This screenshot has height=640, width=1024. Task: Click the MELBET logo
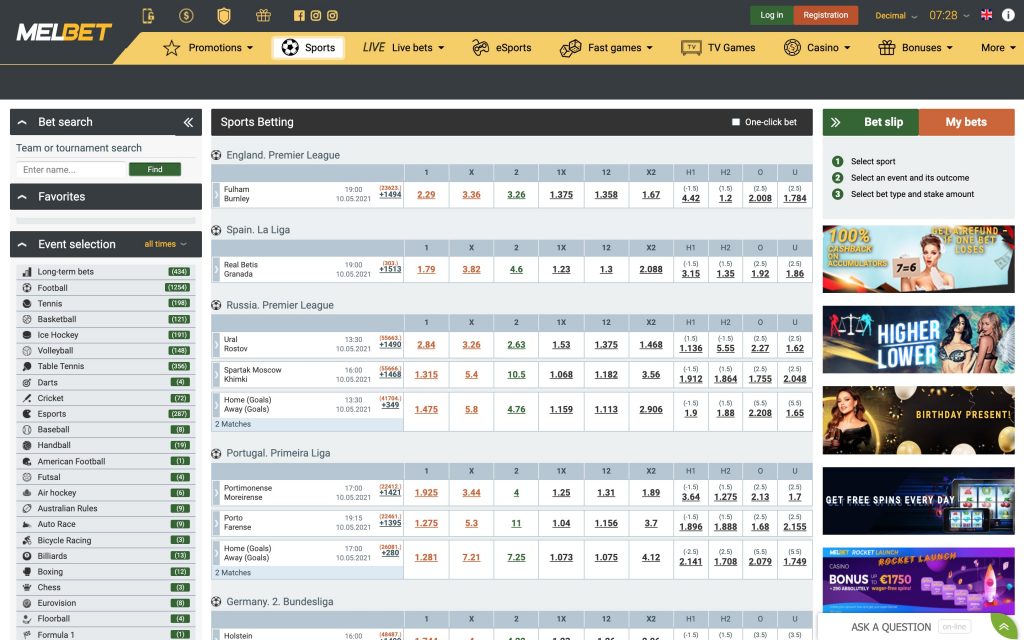click(64, 32)
